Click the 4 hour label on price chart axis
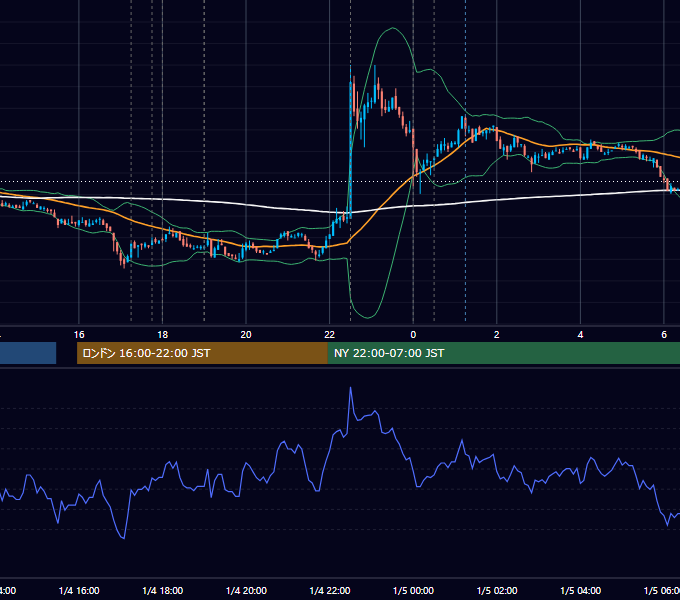The image size is (680, 600). click(x=580, y=335)
